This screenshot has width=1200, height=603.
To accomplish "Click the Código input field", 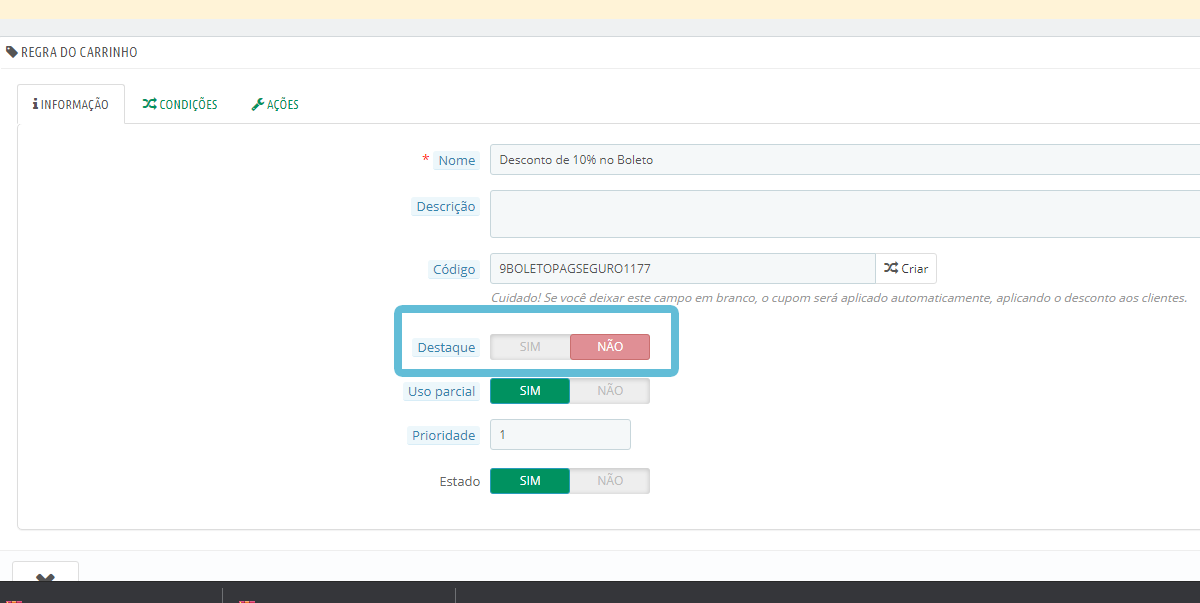I will coord(683,269).
